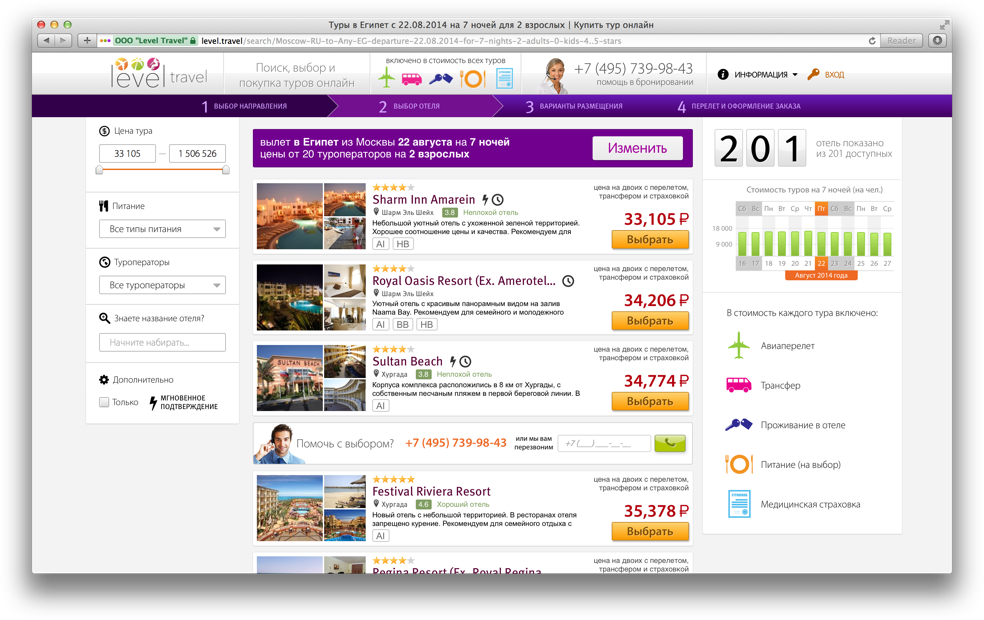Click Выбрать for Festival Riviera Resort
The height and width of the screenshot is (620, 984).
pos(650,532)
